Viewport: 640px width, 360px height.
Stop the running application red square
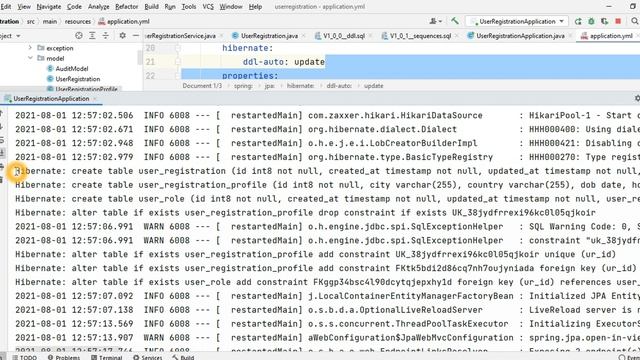pyautogui.click(x=618, y=21)
